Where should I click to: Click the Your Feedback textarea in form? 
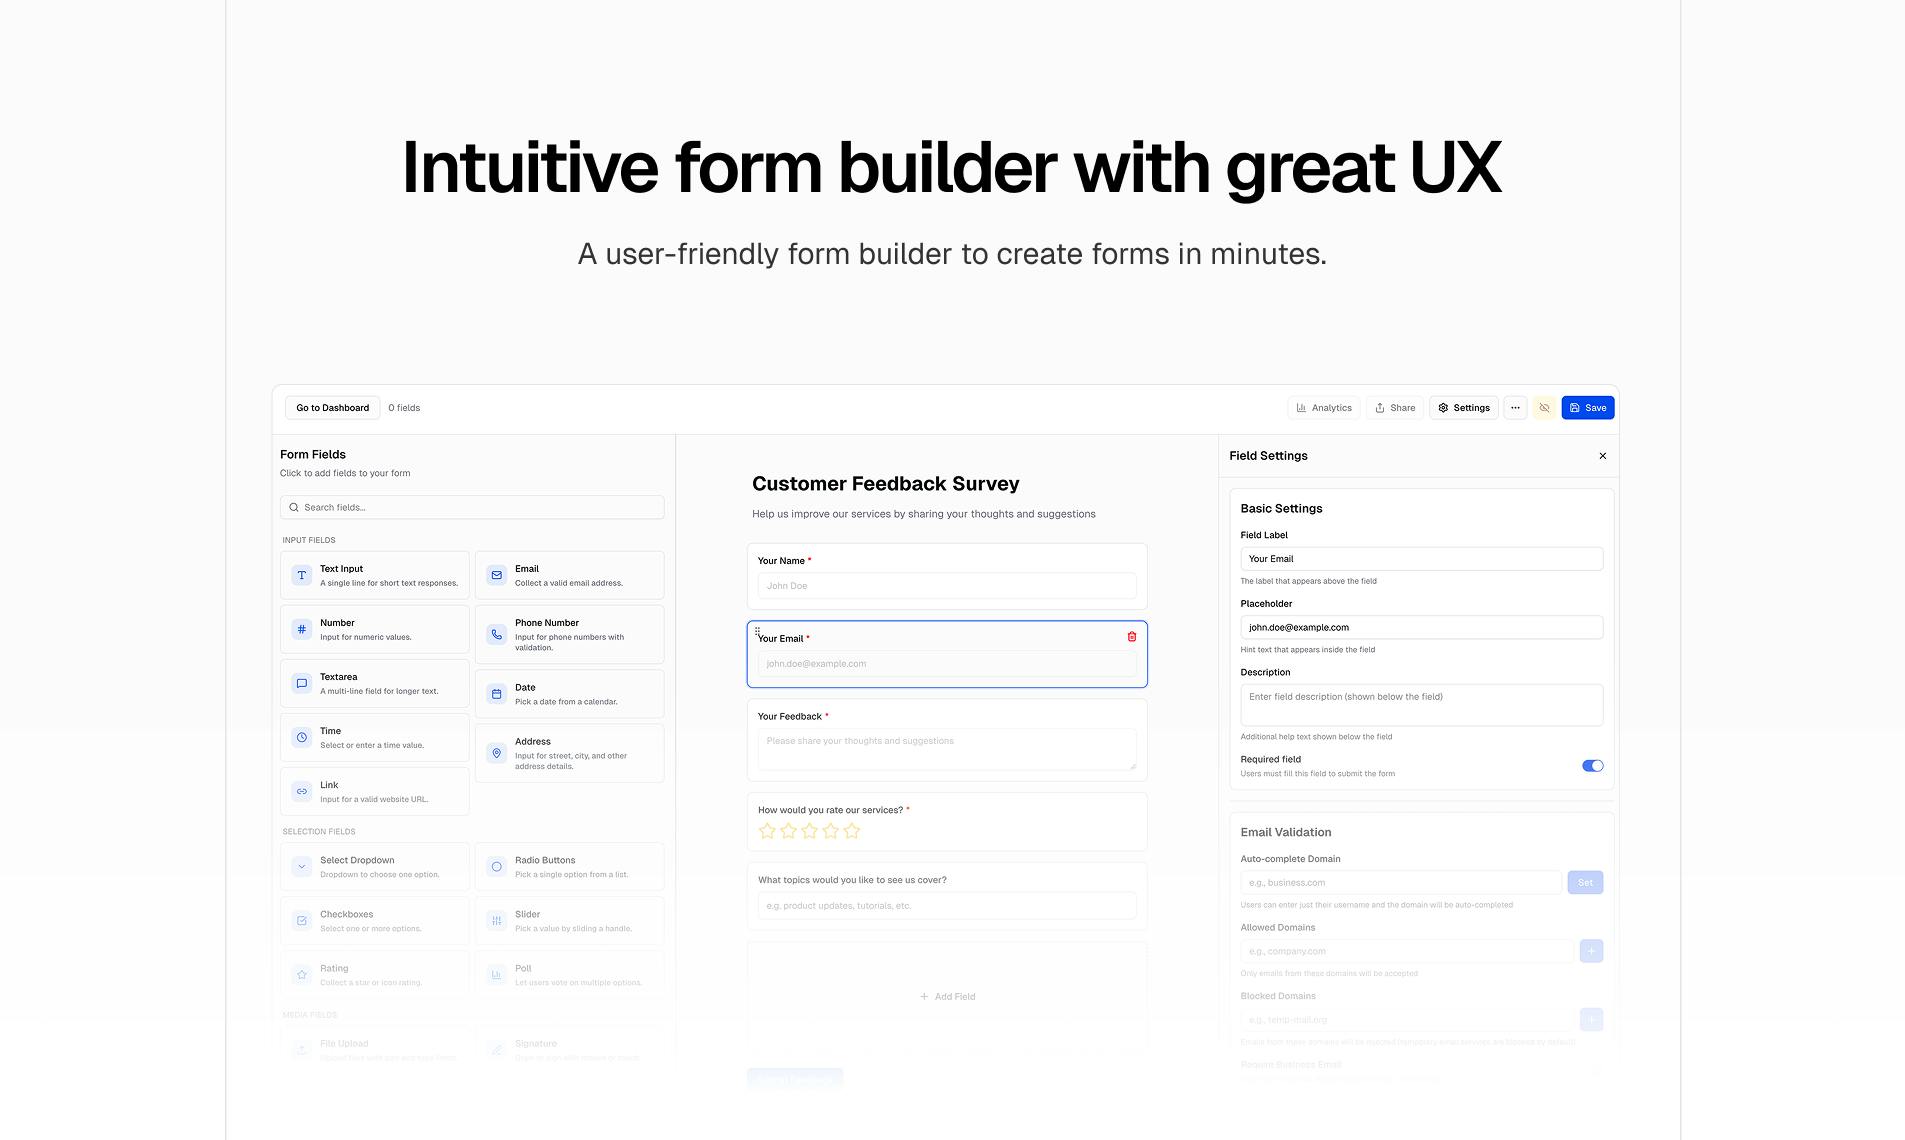coord(946,749)
